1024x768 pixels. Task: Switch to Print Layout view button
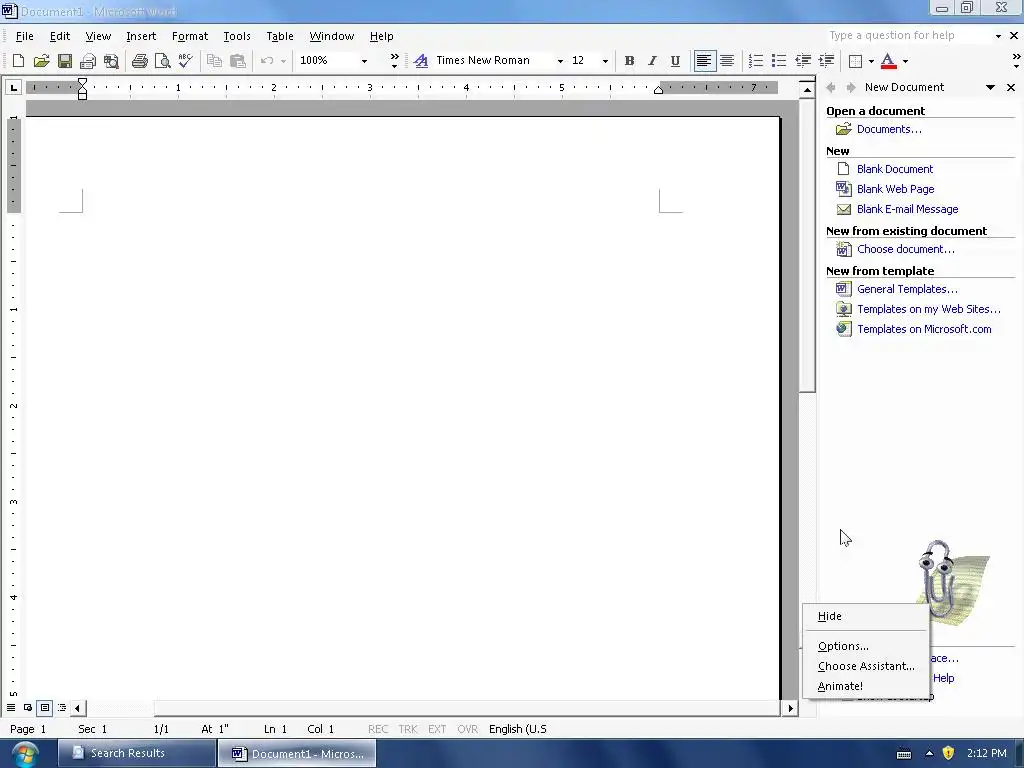(x=44, y=707)
